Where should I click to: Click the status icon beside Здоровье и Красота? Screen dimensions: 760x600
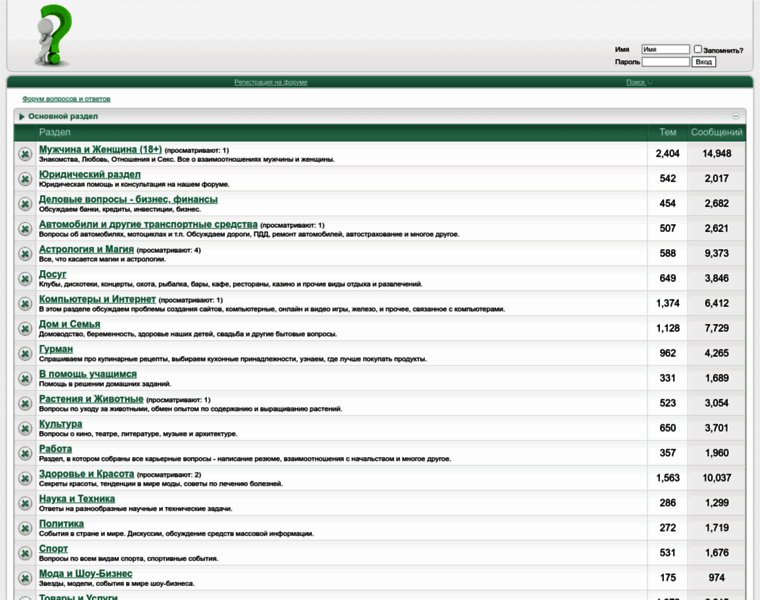[x=25, y=478]
